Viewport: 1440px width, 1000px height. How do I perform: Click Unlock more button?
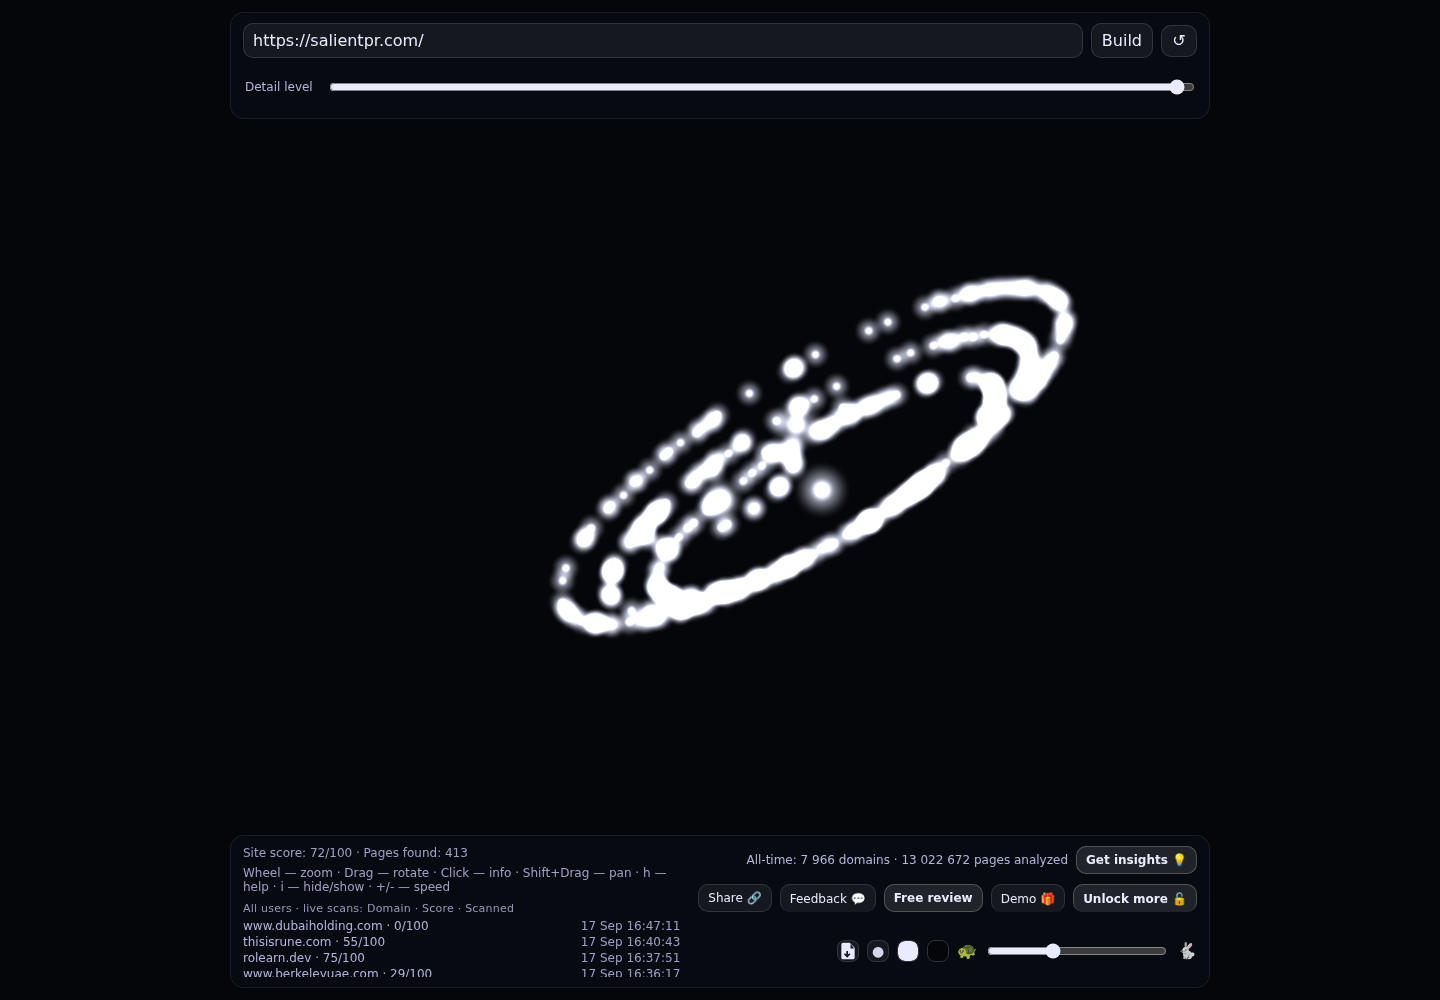[1135, 898]
